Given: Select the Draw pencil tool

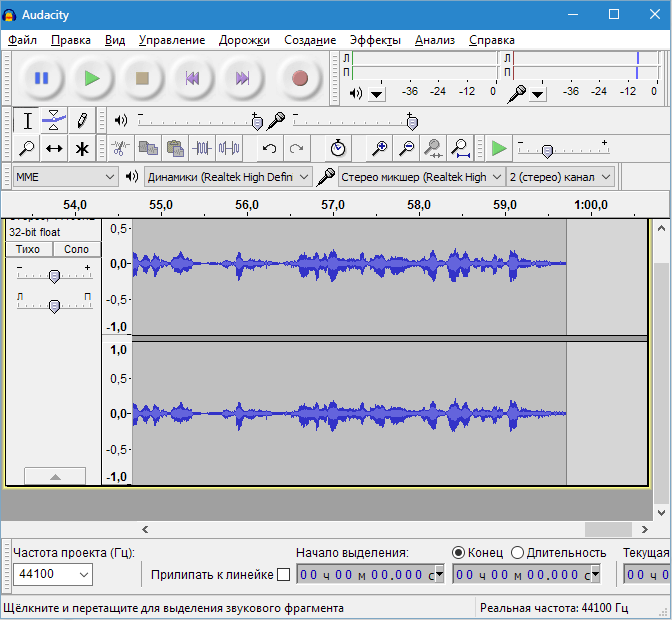Looking at the screenshot, I should (82, 121).
